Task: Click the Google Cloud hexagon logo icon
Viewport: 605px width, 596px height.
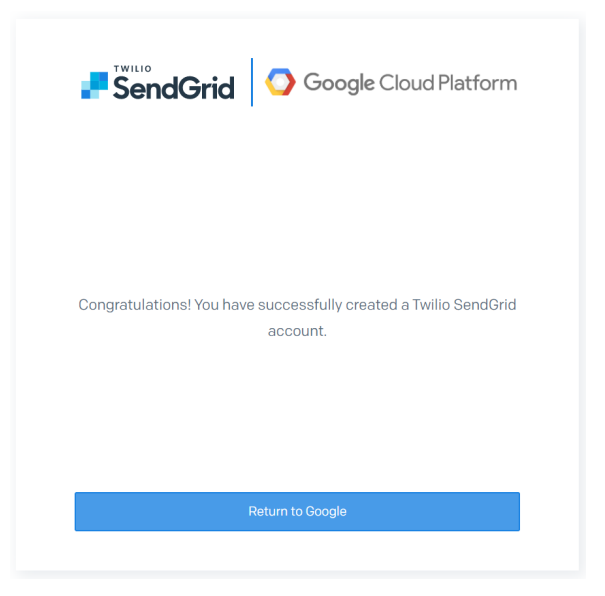Action: coord(280,82)
